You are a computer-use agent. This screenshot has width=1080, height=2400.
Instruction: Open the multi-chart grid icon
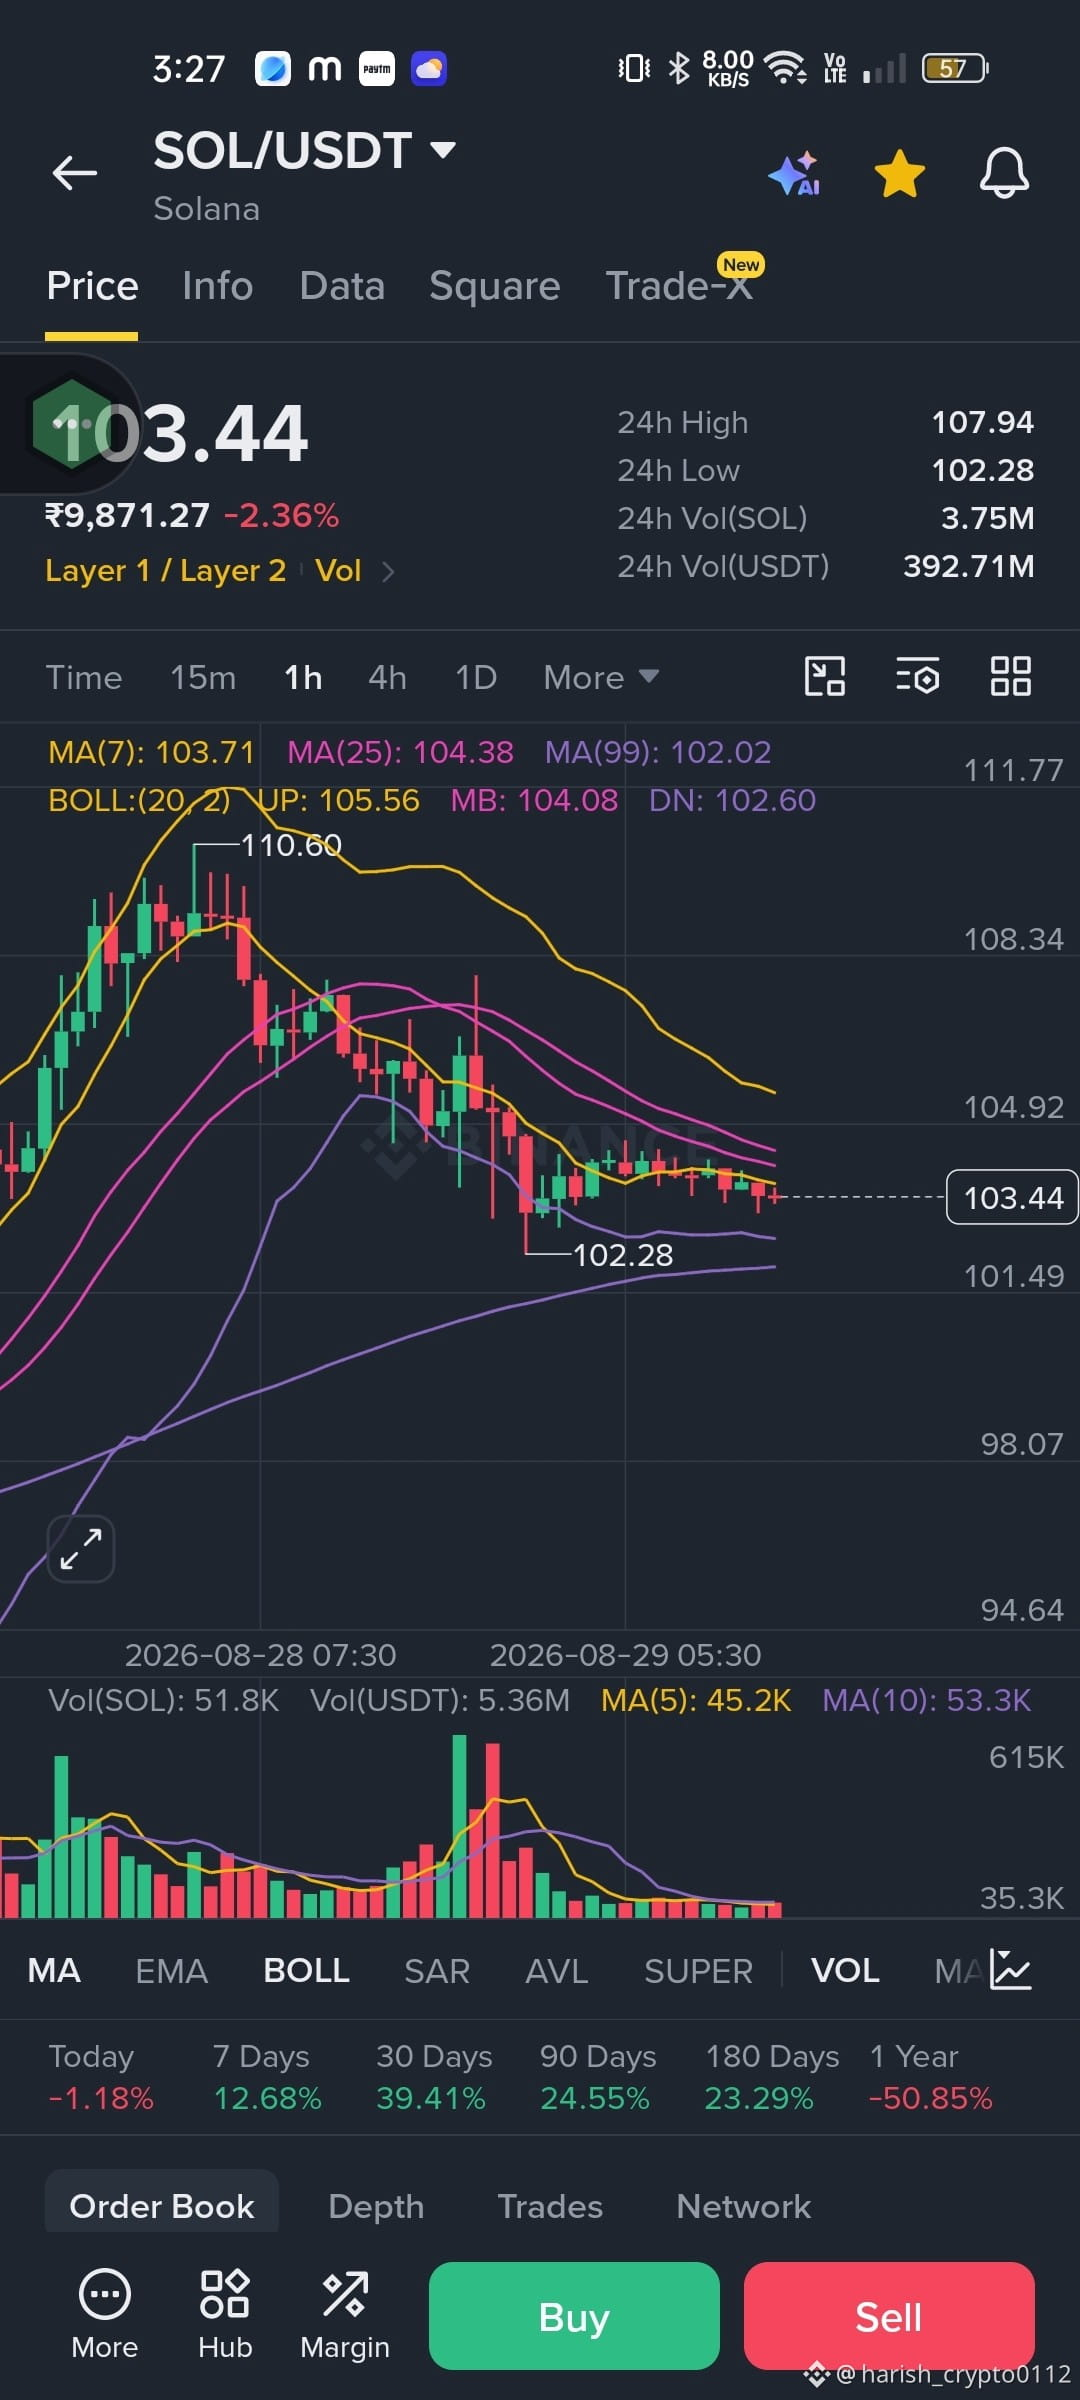tap(1010, 677)
